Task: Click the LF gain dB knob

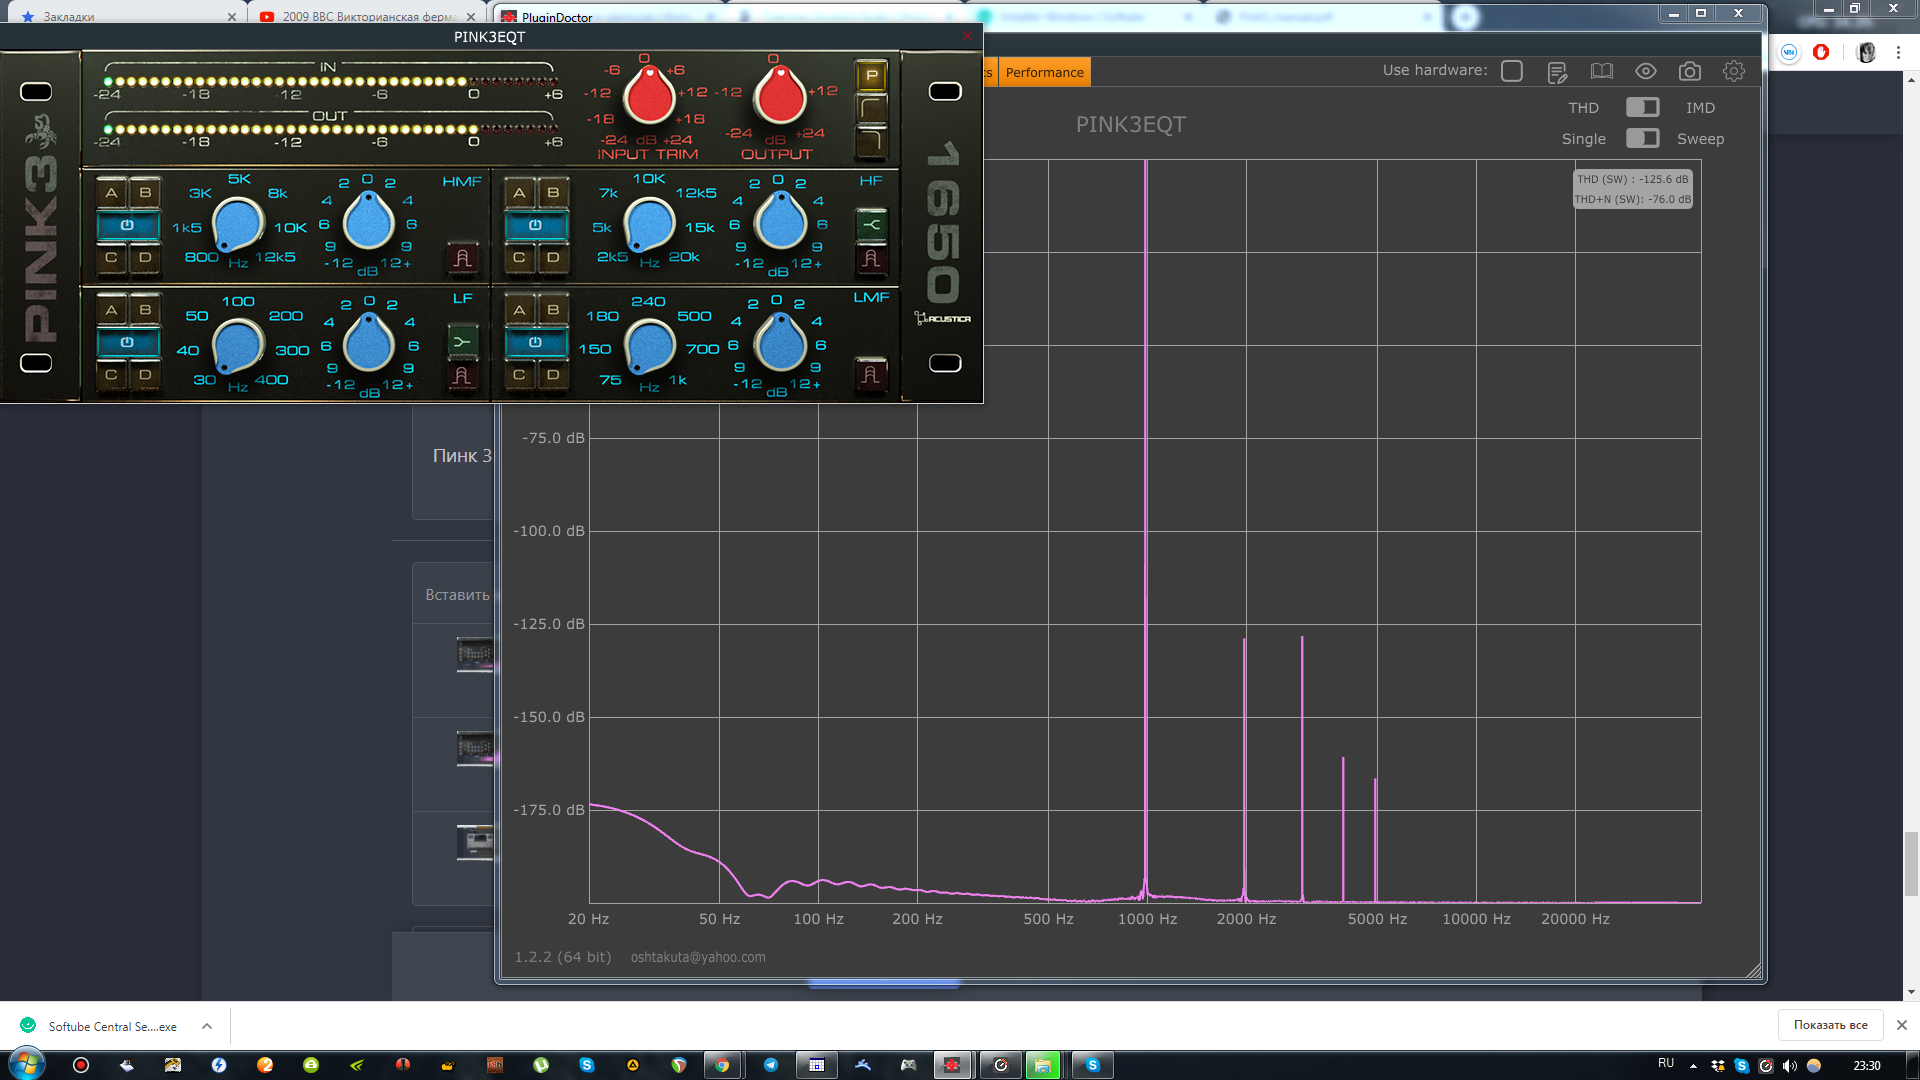Action: 368,342
